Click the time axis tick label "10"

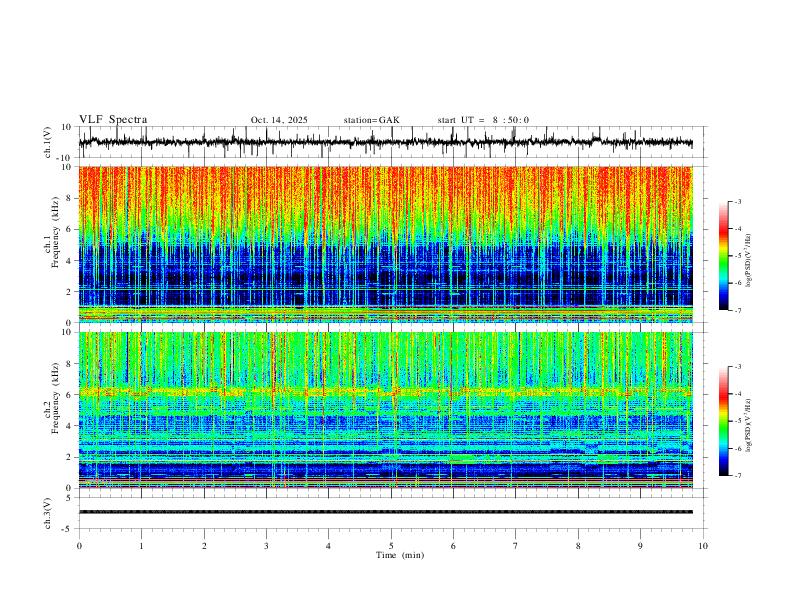pyautogui.click(x=703, y=546)
